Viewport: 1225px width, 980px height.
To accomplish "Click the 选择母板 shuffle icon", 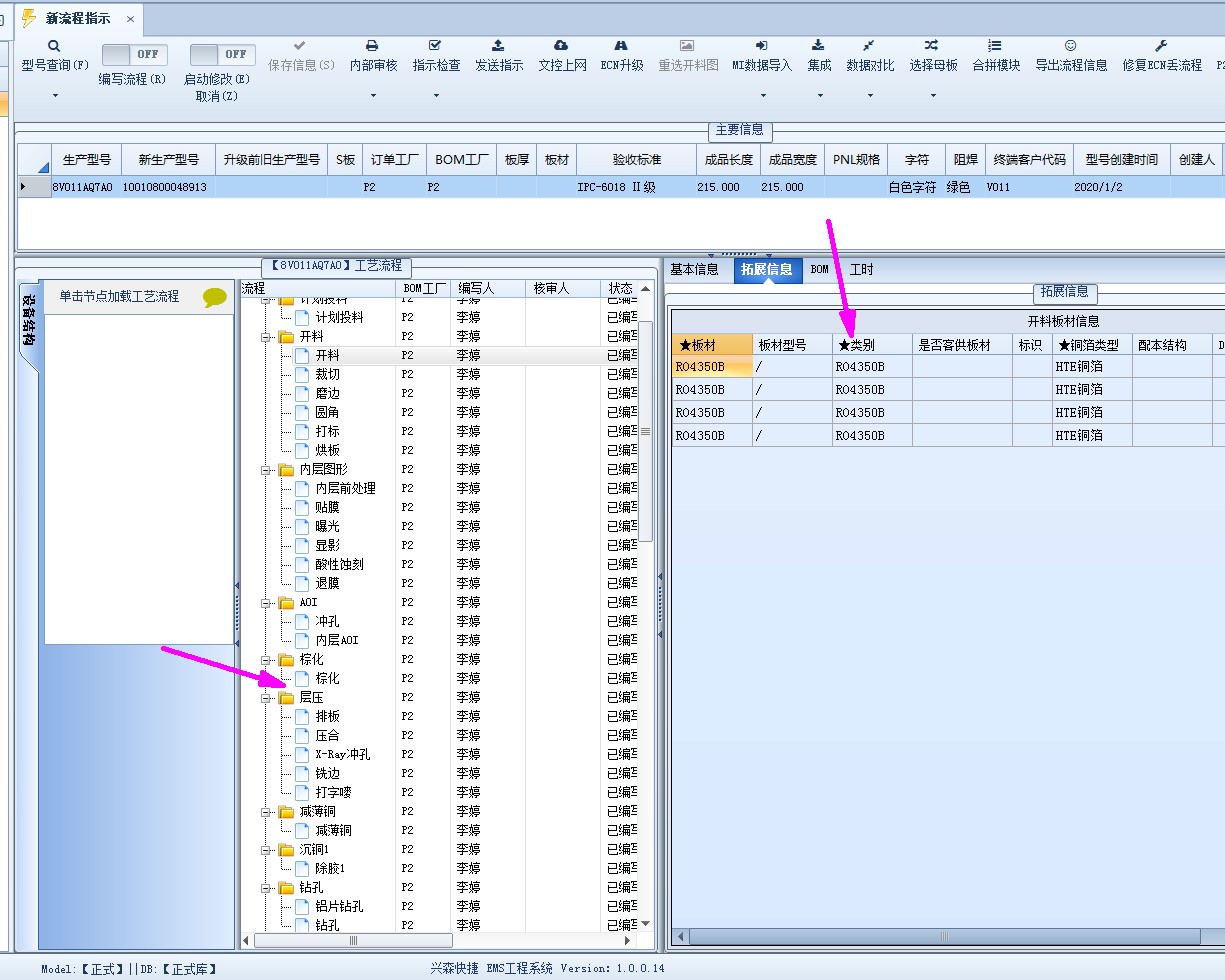I will (x=932, y=46).
